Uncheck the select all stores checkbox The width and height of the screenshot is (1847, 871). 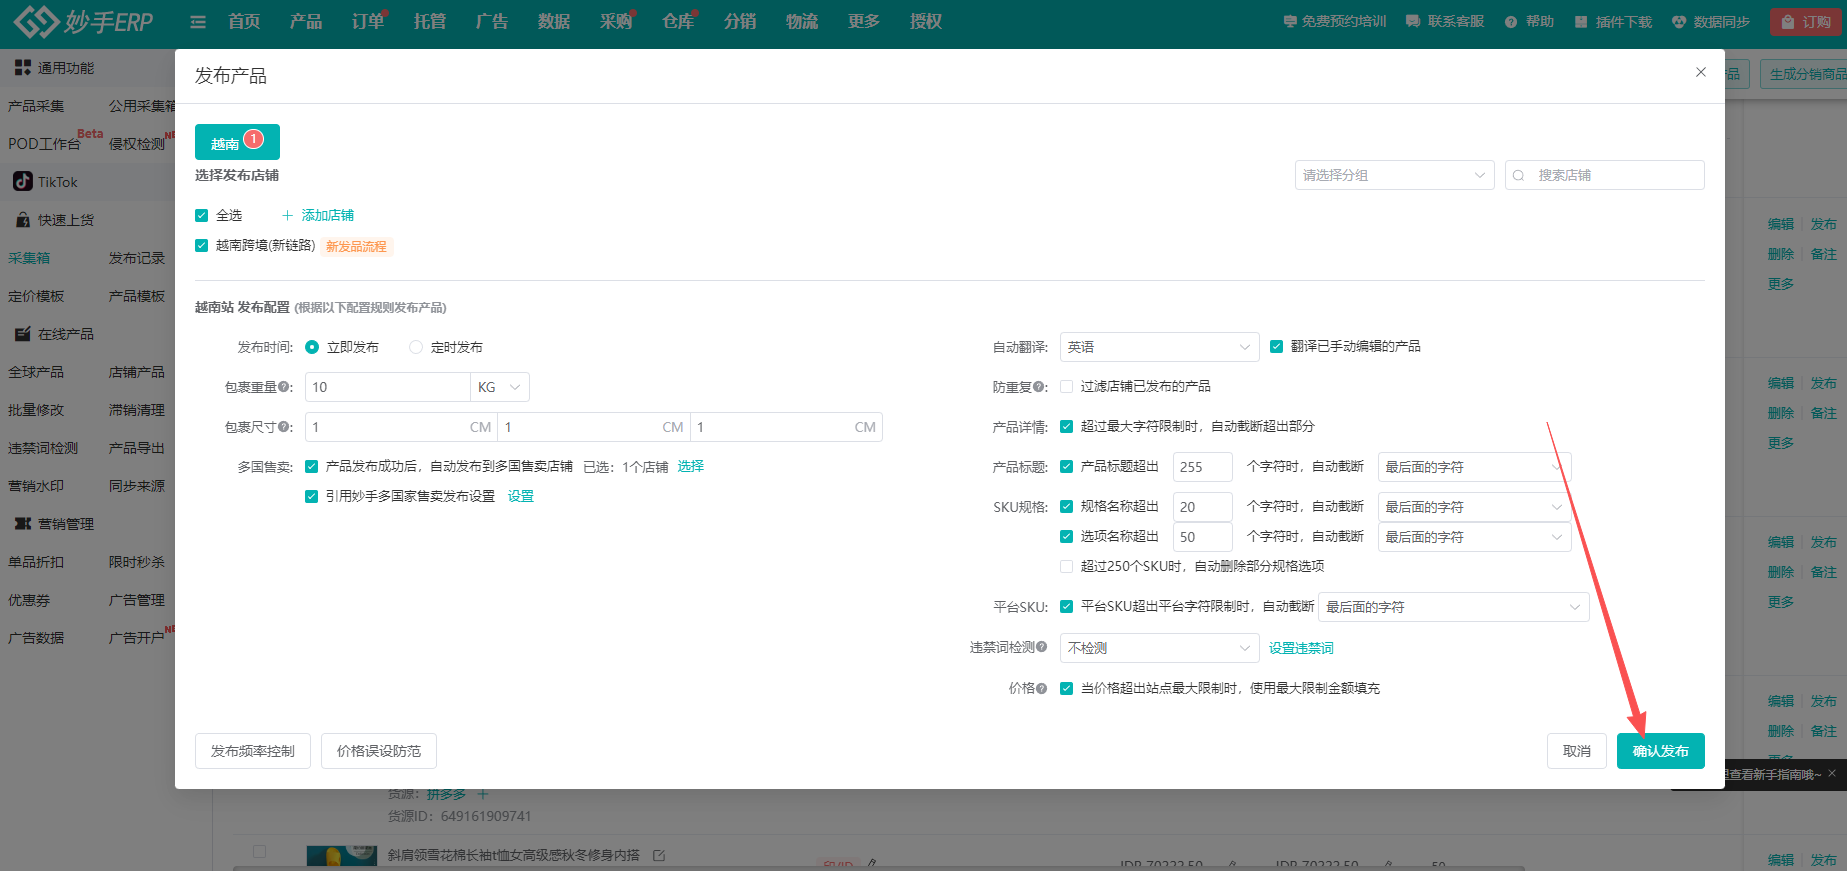pos(202,216)
